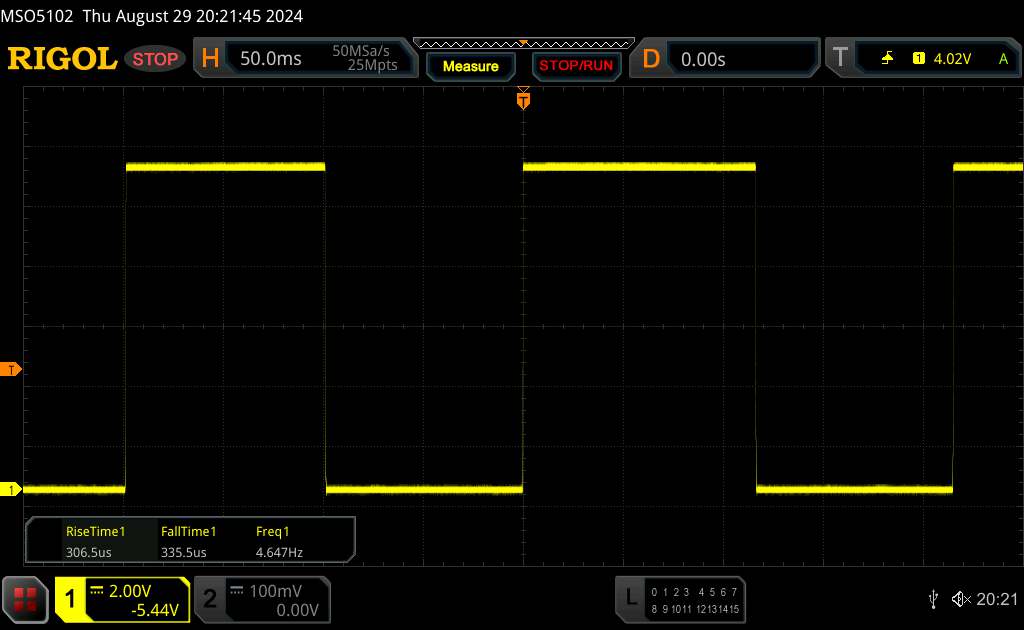Open the 50.0ms timebase scale setting
Image resolution: width=1024 pixels, height=630 pixels.
click(x=270, y=59)
